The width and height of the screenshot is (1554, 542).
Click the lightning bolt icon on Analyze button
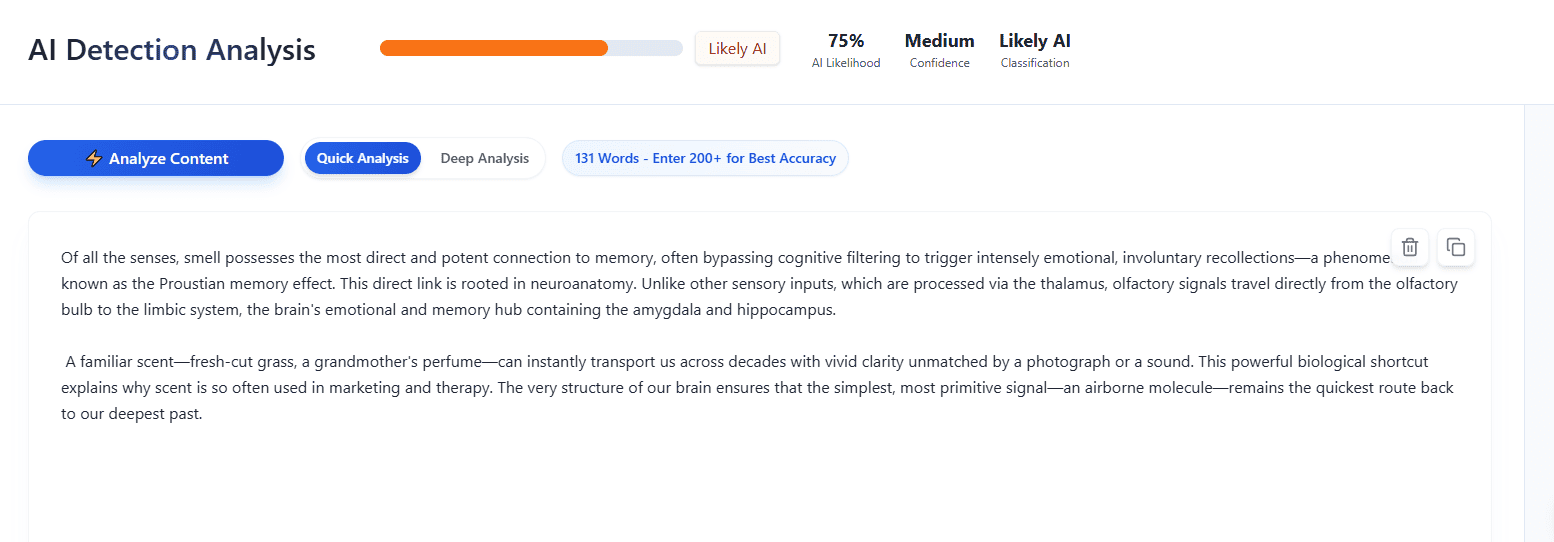pyautogui.click(x=94, y=158)
